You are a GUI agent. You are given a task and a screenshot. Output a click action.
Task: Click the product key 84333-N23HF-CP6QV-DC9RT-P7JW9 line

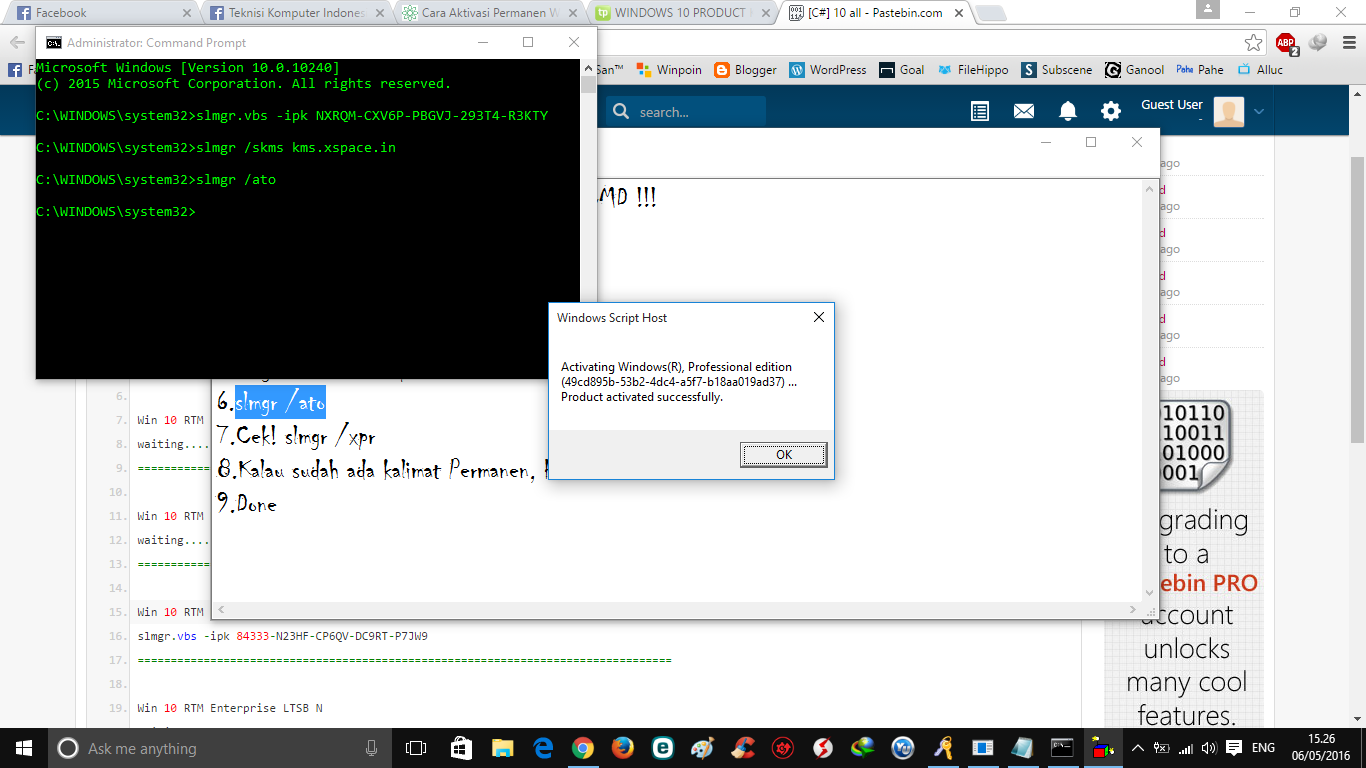283,636
